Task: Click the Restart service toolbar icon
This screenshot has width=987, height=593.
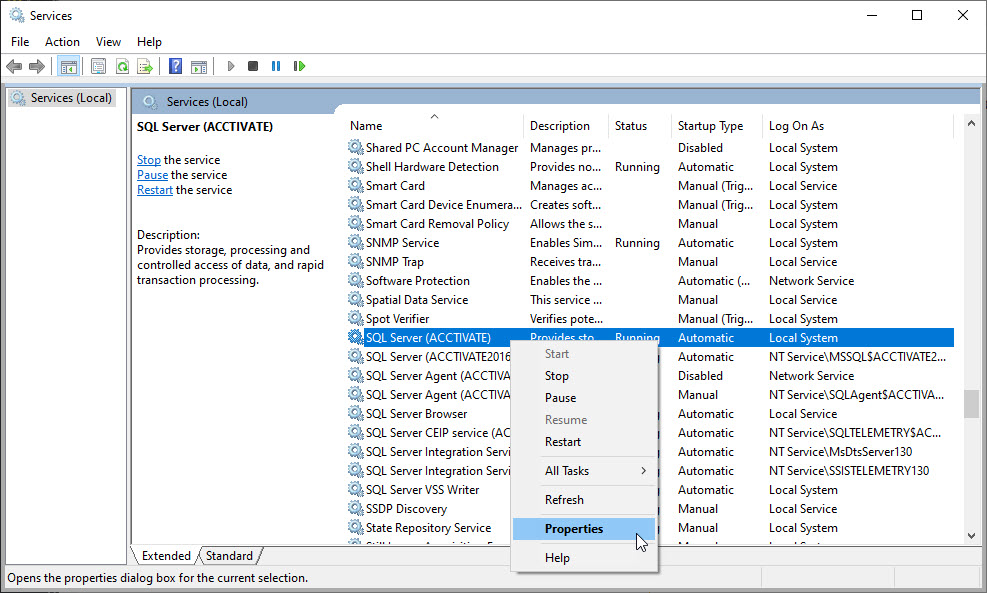Action: point(300,66)
